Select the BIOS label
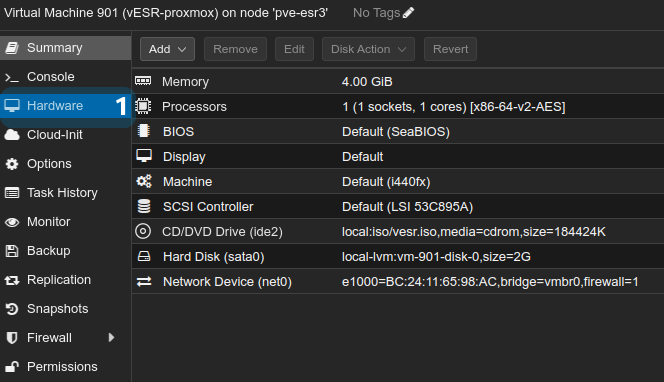 tap(178, 132)
